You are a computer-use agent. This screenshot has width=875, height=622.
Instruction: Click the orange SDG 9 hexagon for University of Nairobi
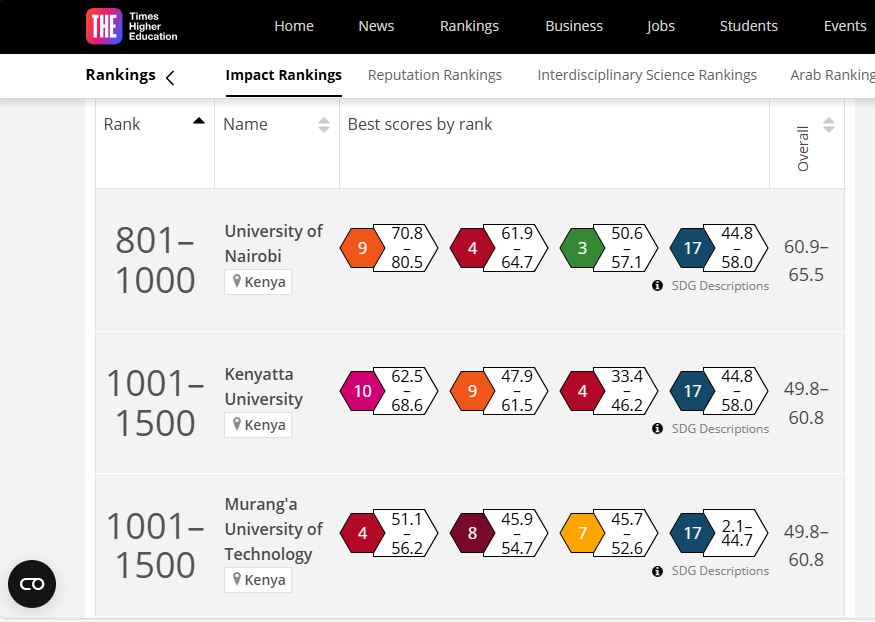point(362,248)
